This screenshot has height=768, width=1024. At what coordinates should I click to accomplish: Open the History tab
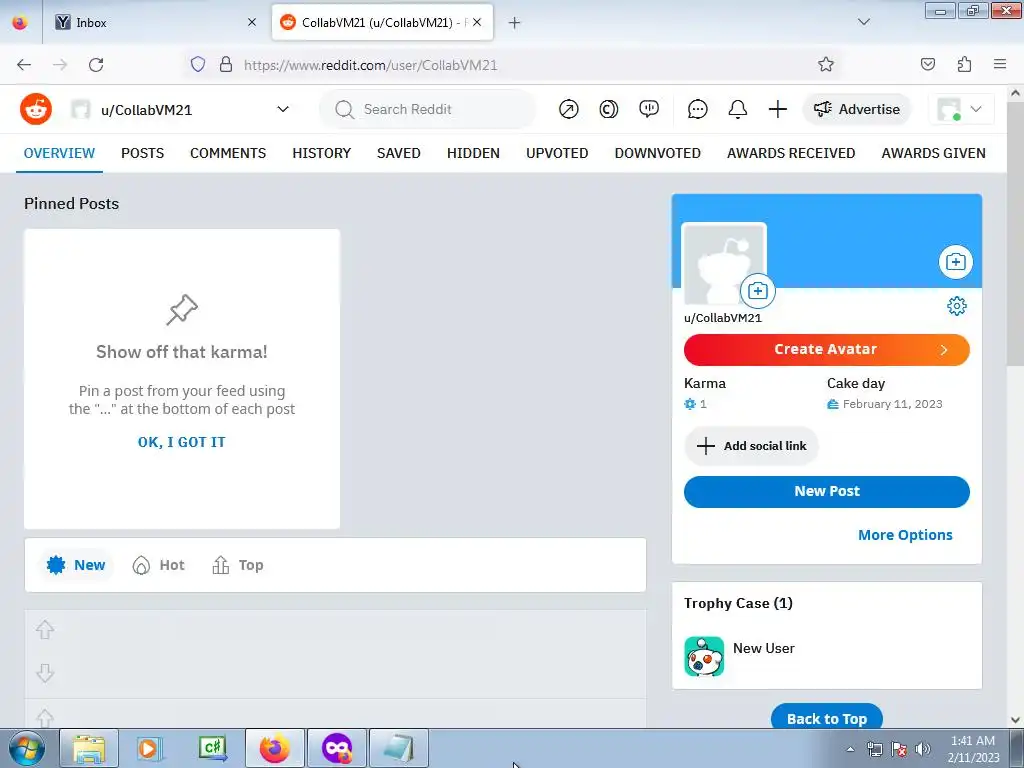coord(321,153)
